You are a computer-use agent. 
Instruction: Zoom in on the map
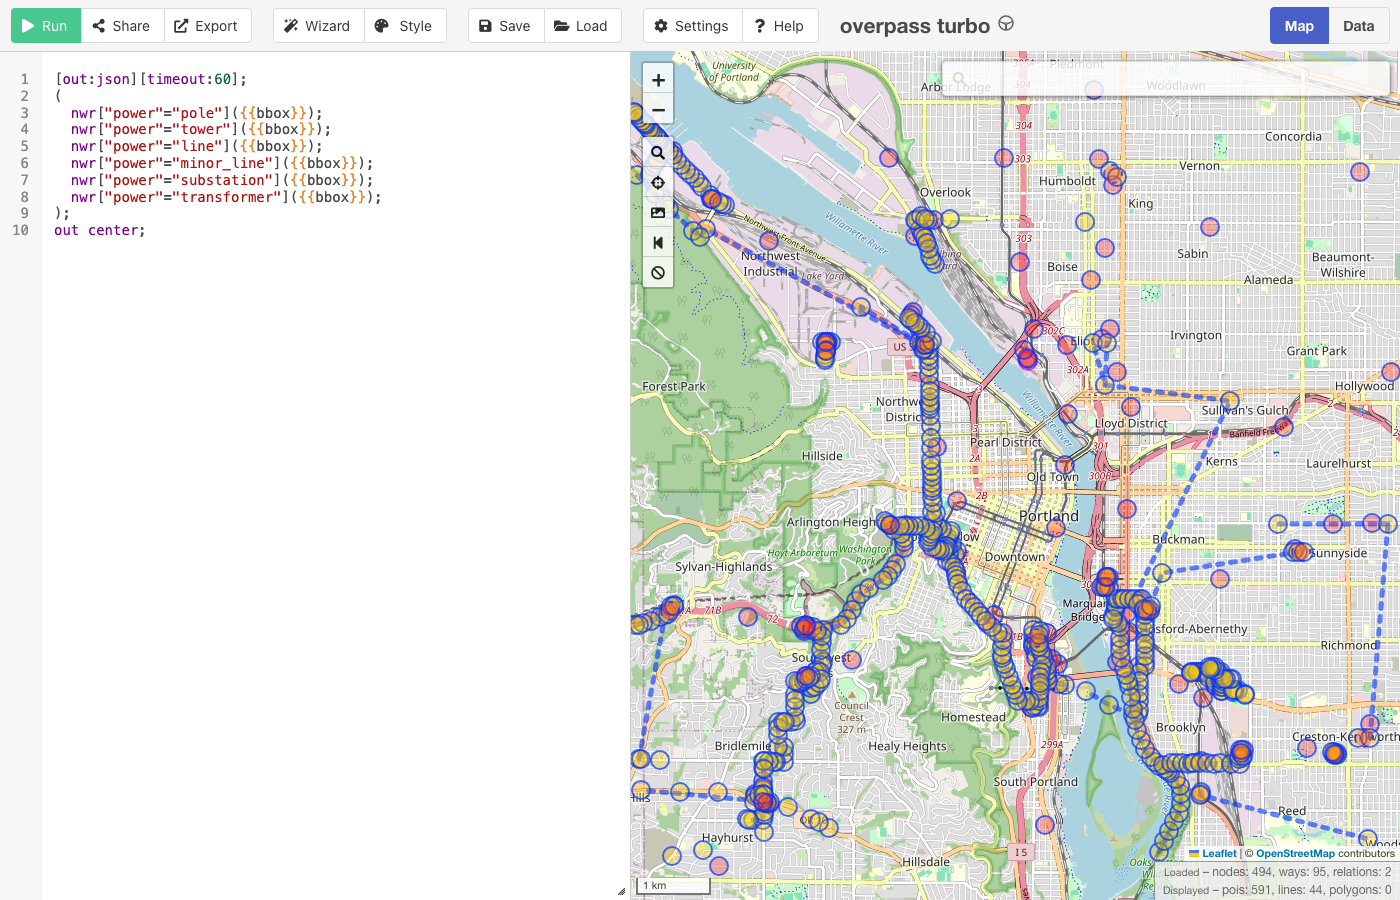pos(658,80)
